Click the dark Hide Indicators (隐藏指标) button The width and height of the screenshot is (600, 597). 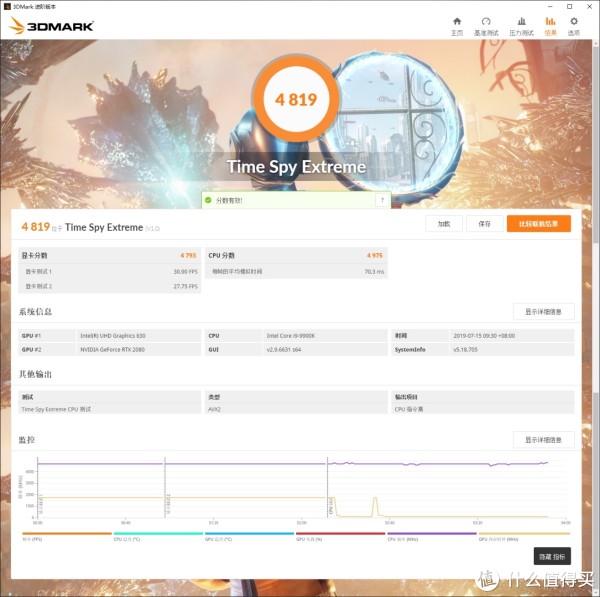[552, 556]
